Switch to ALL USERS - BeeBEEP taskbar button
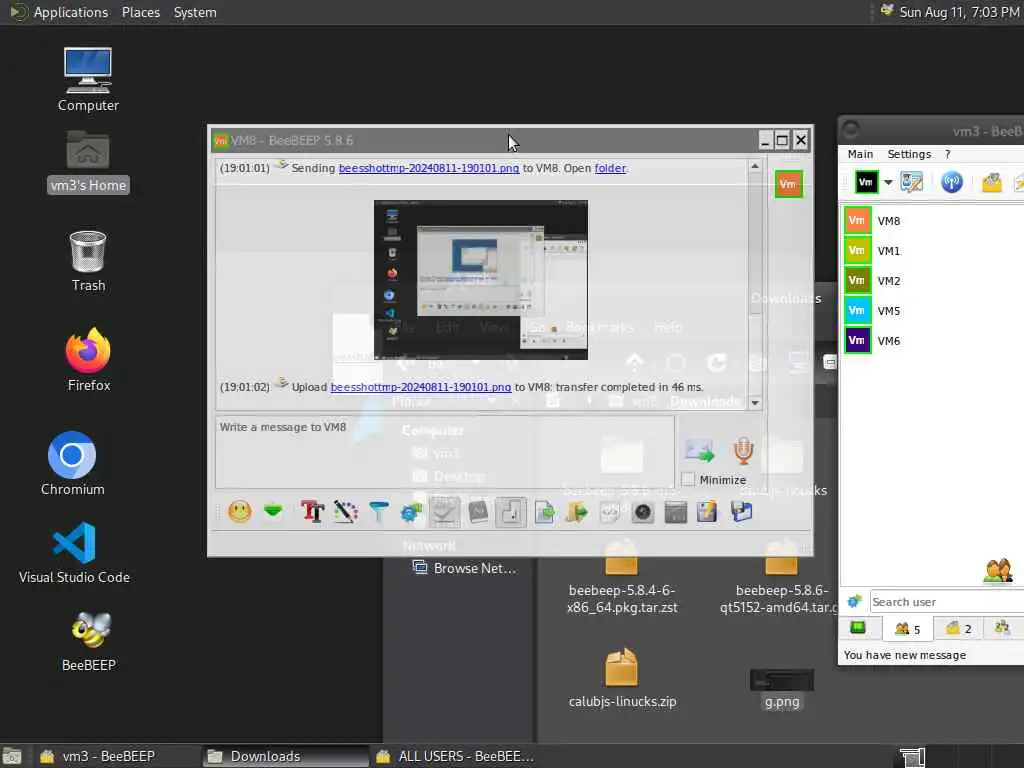Screen dimensions: 1024x768 [x=456, y=756]
